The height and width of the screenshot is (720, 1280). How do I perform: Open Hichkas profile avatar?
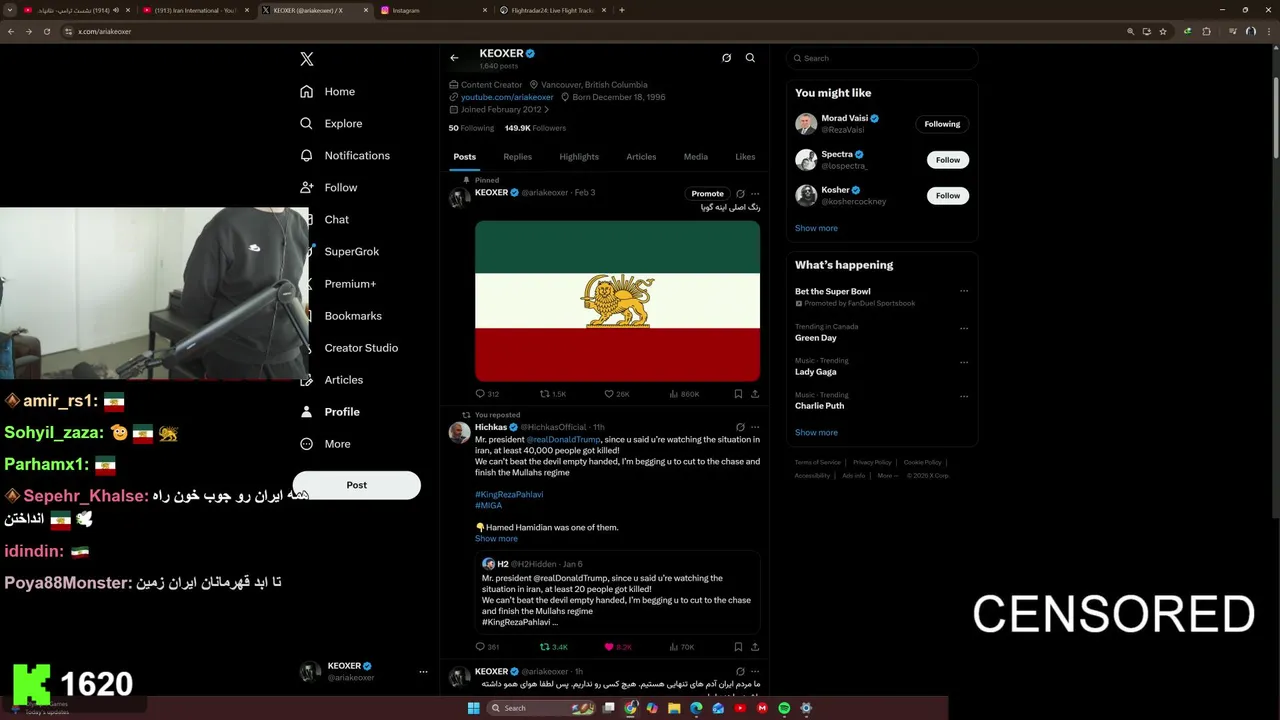coord(459,432)
